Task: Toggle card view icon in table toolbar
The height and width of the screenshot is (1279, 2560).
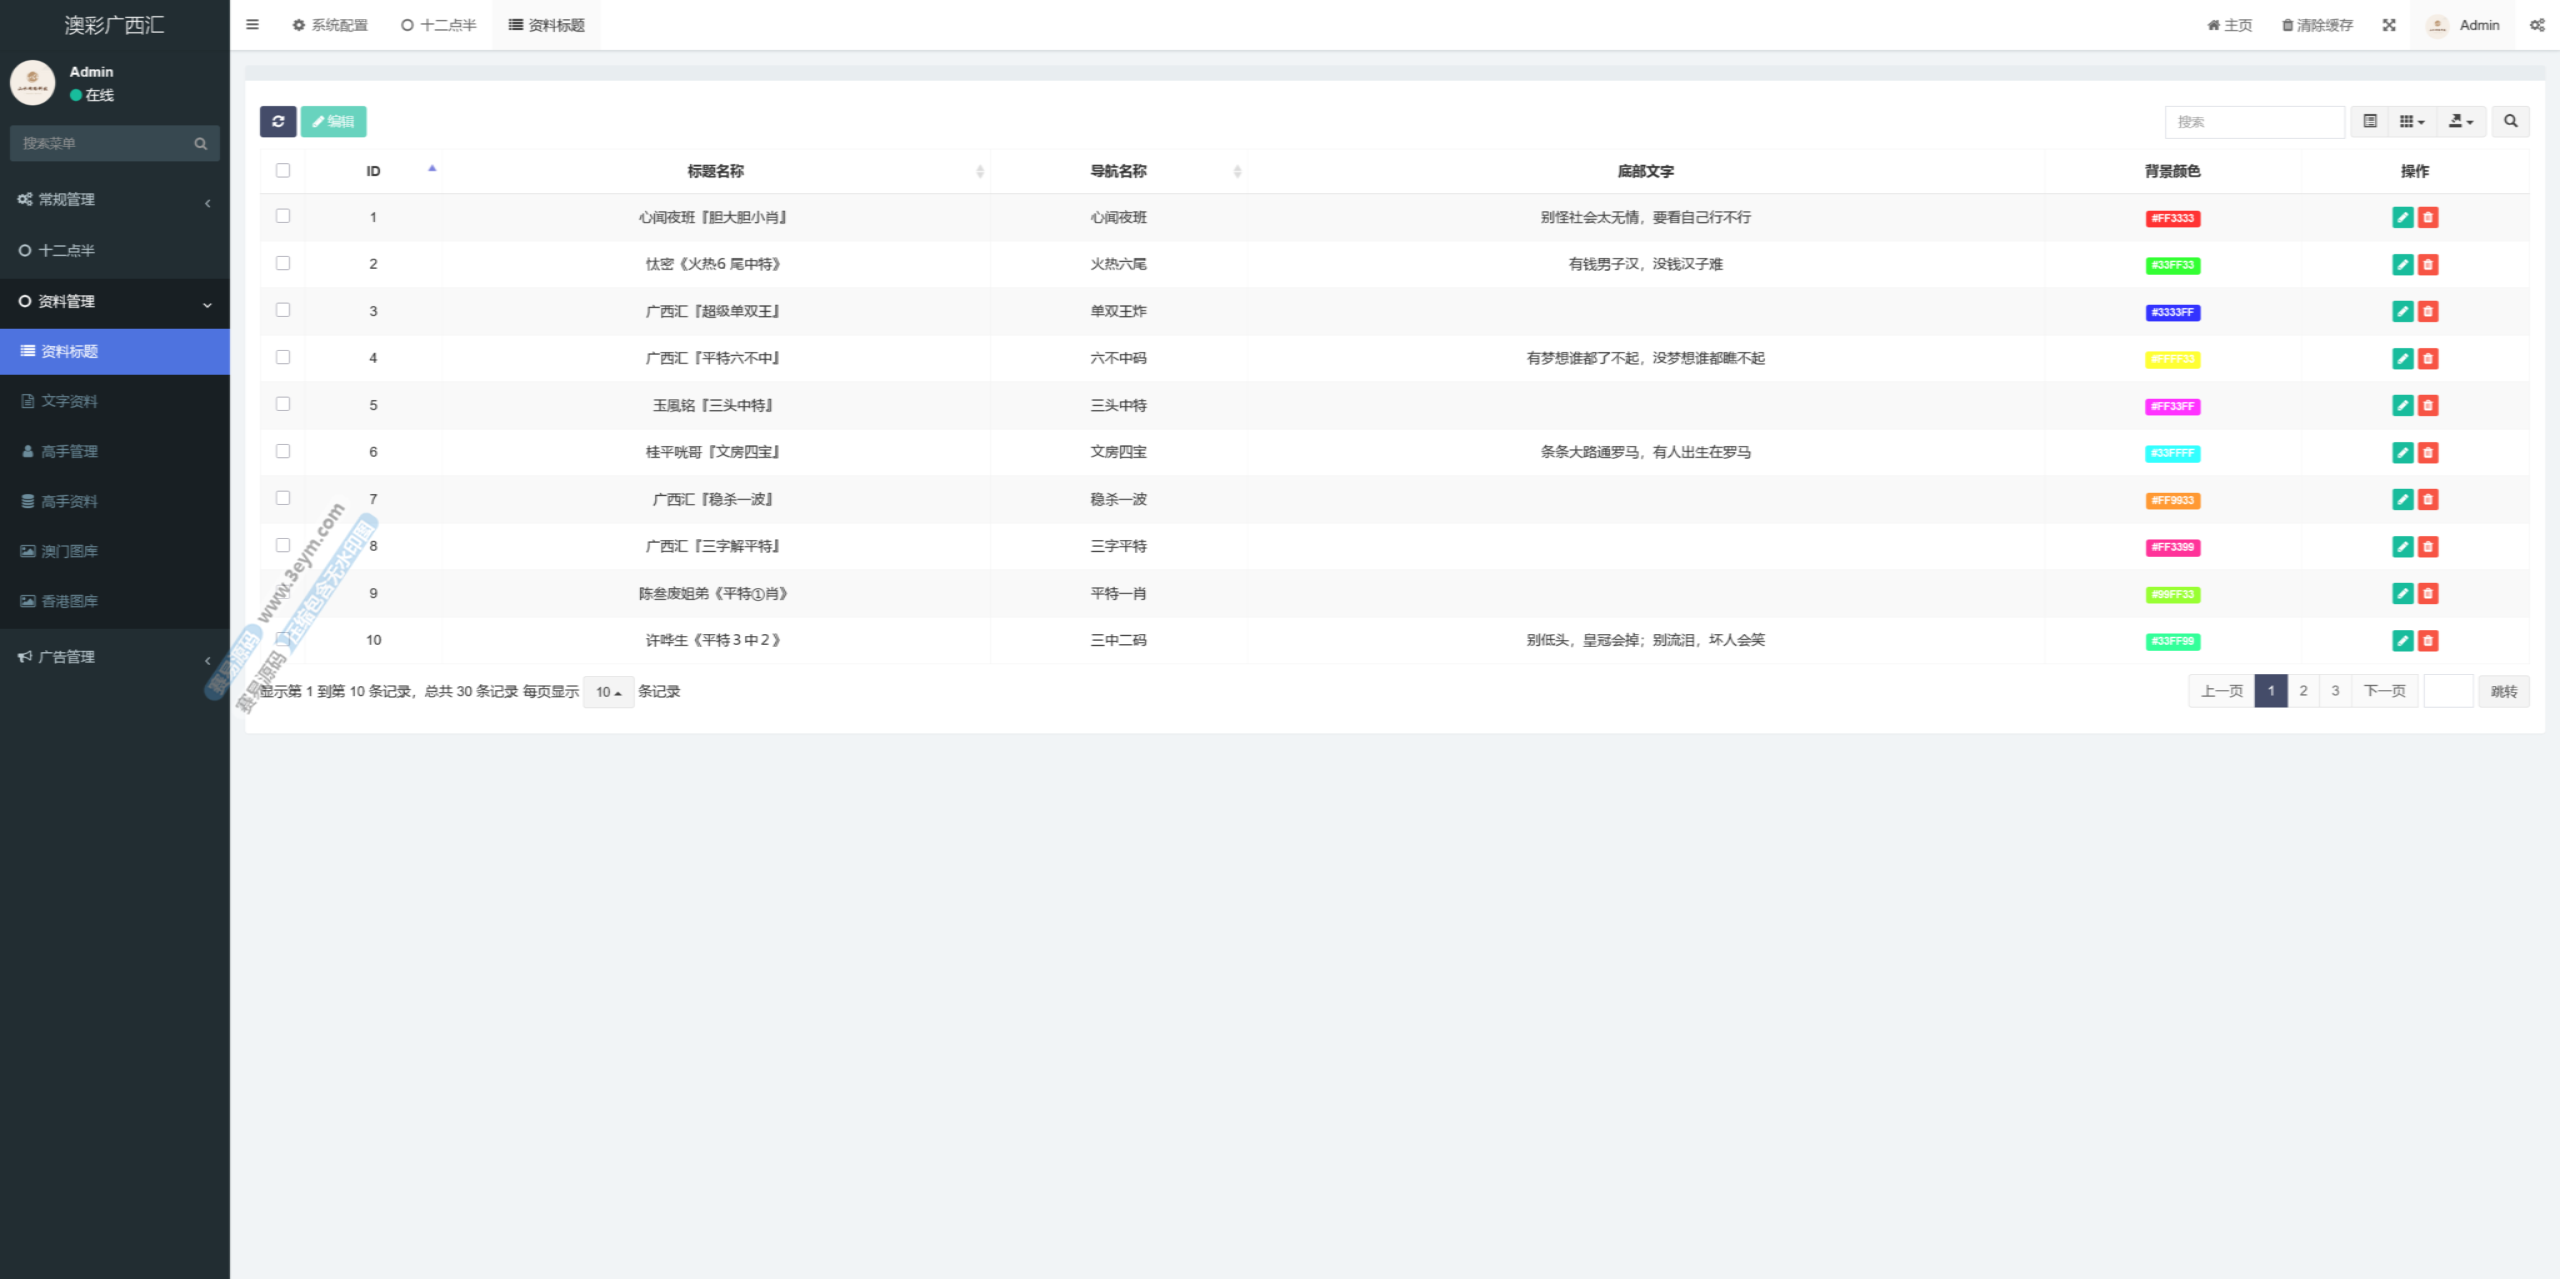Action: [2369, 121]
